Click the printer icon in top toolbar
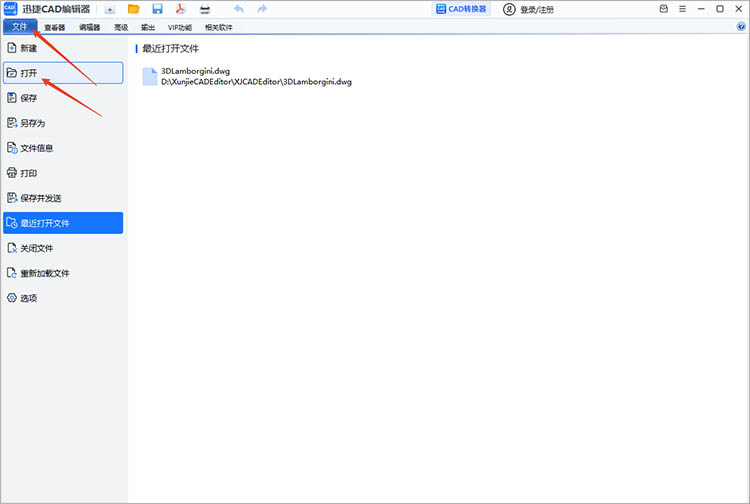This screenshot has height=504, width=750. pyautogui.click(x=204, y=9)
